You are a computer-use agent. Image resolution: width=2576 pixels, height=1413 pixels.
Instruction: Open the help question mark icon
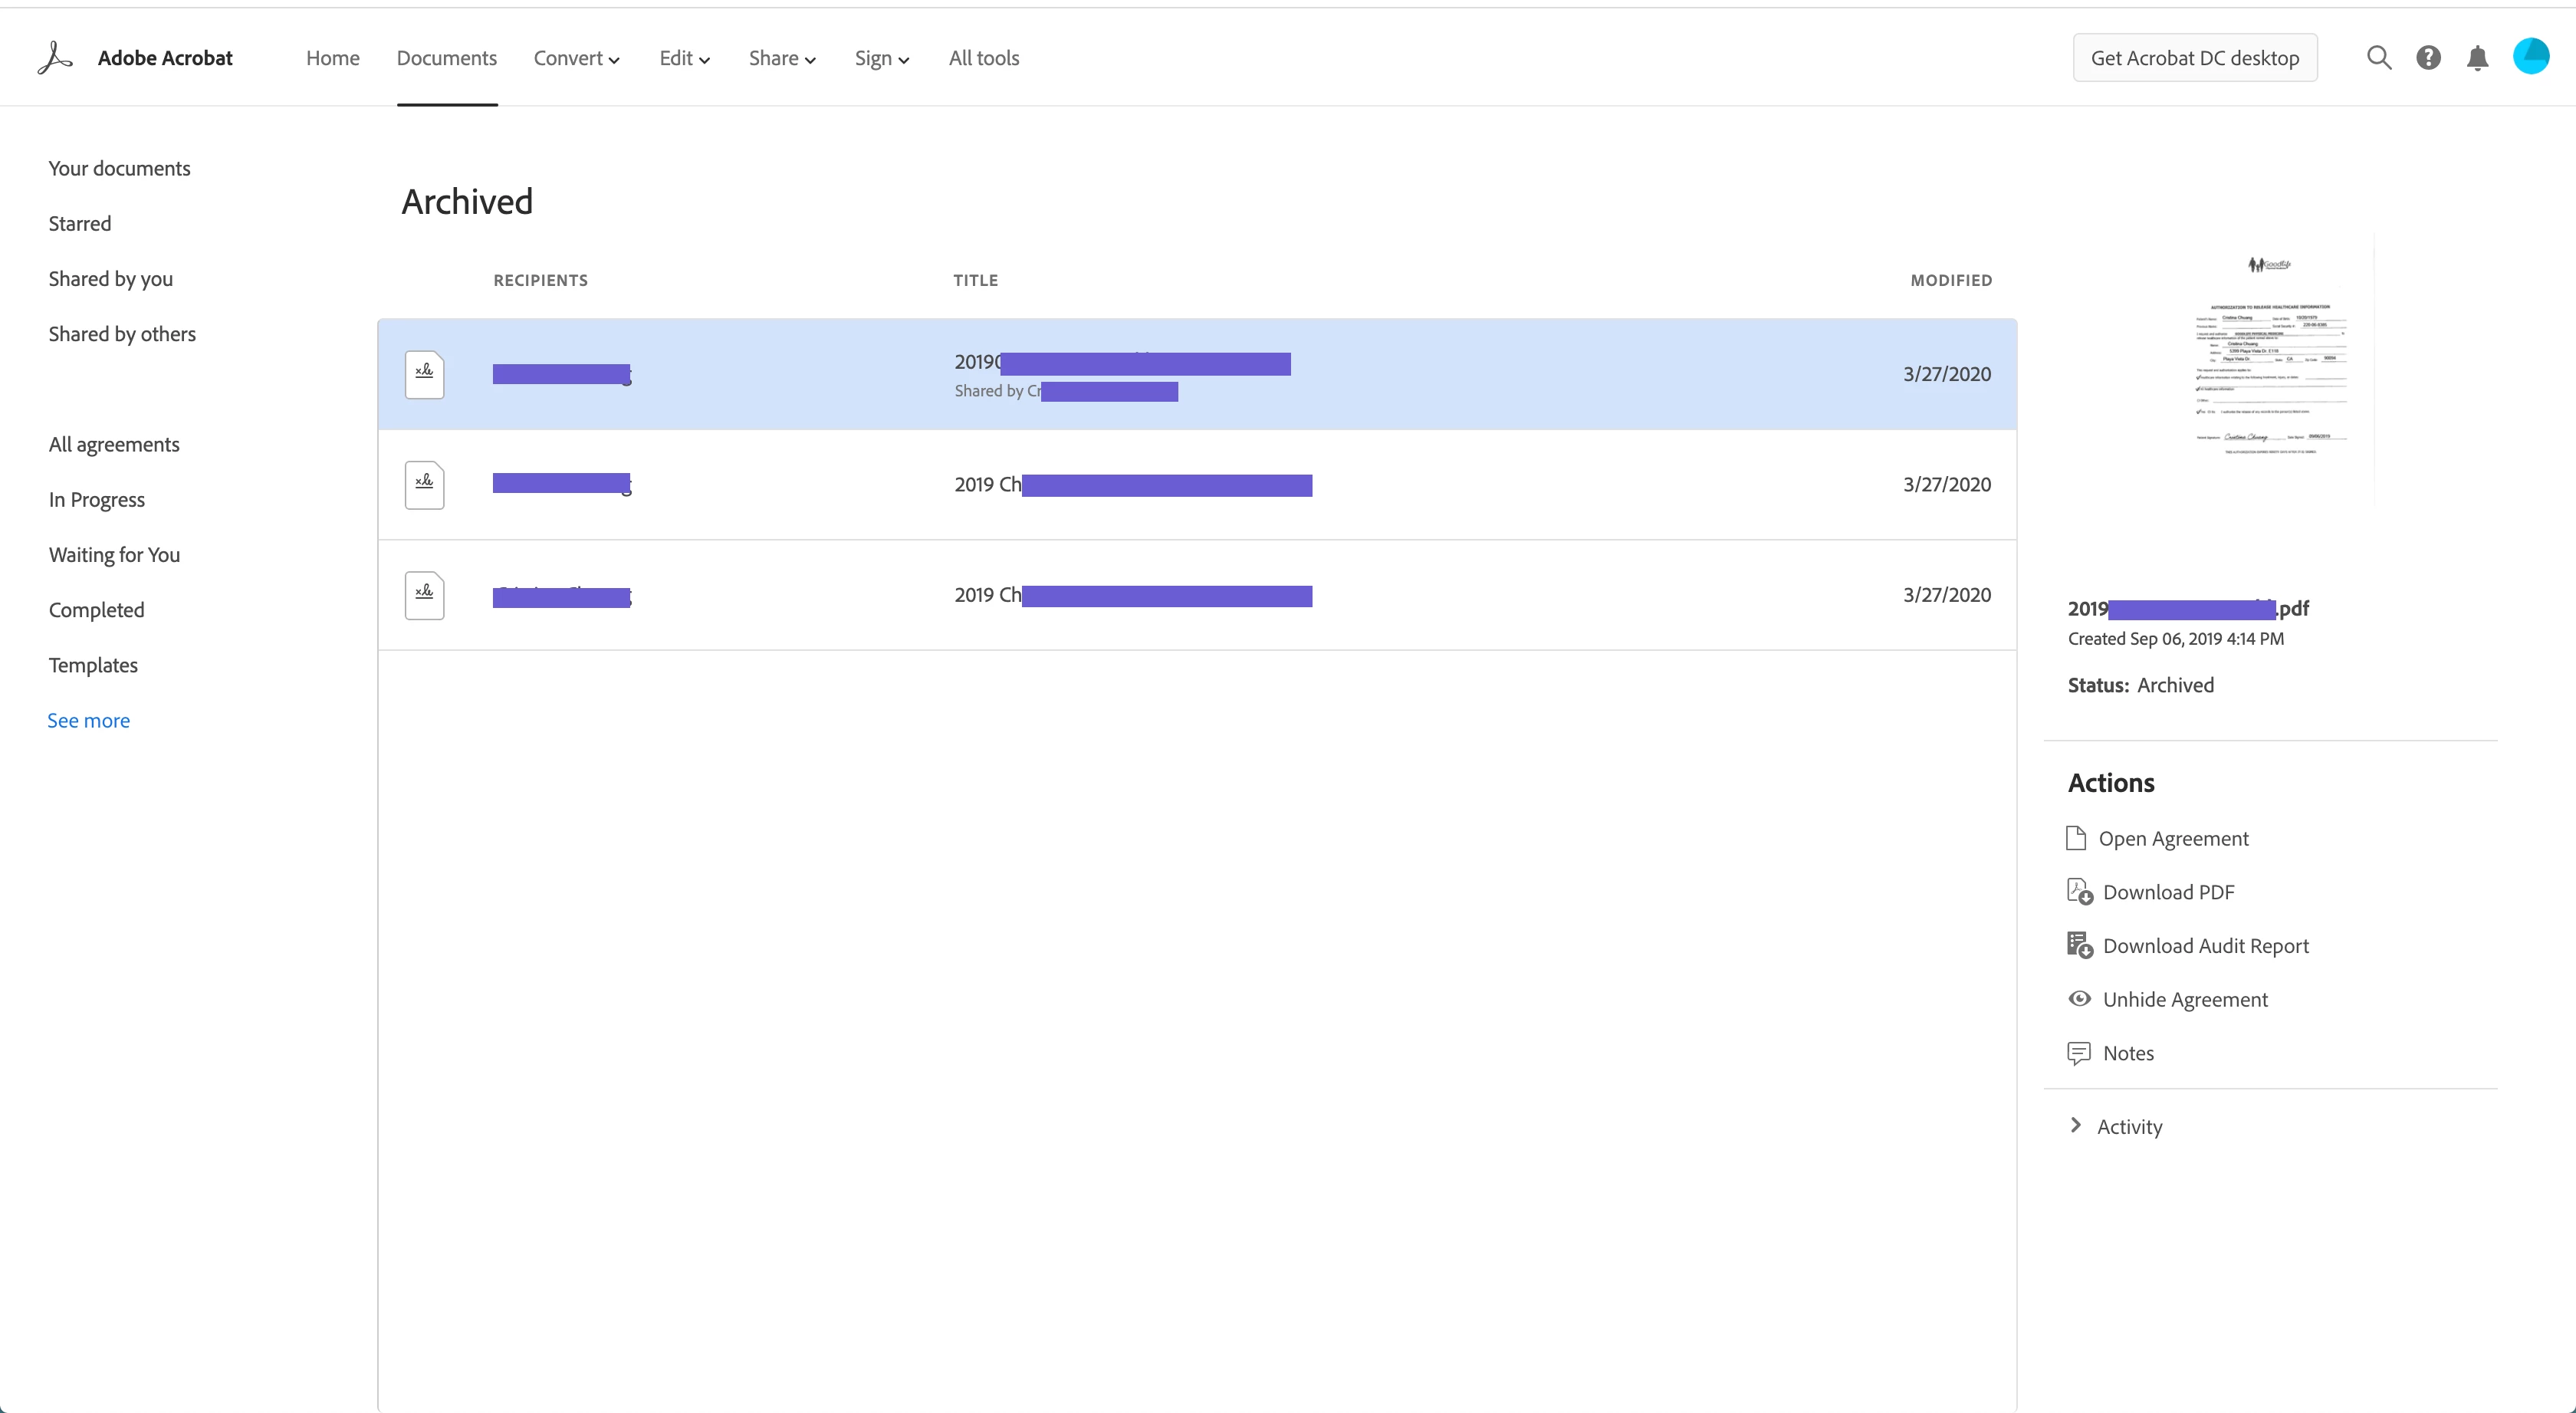2428,58
